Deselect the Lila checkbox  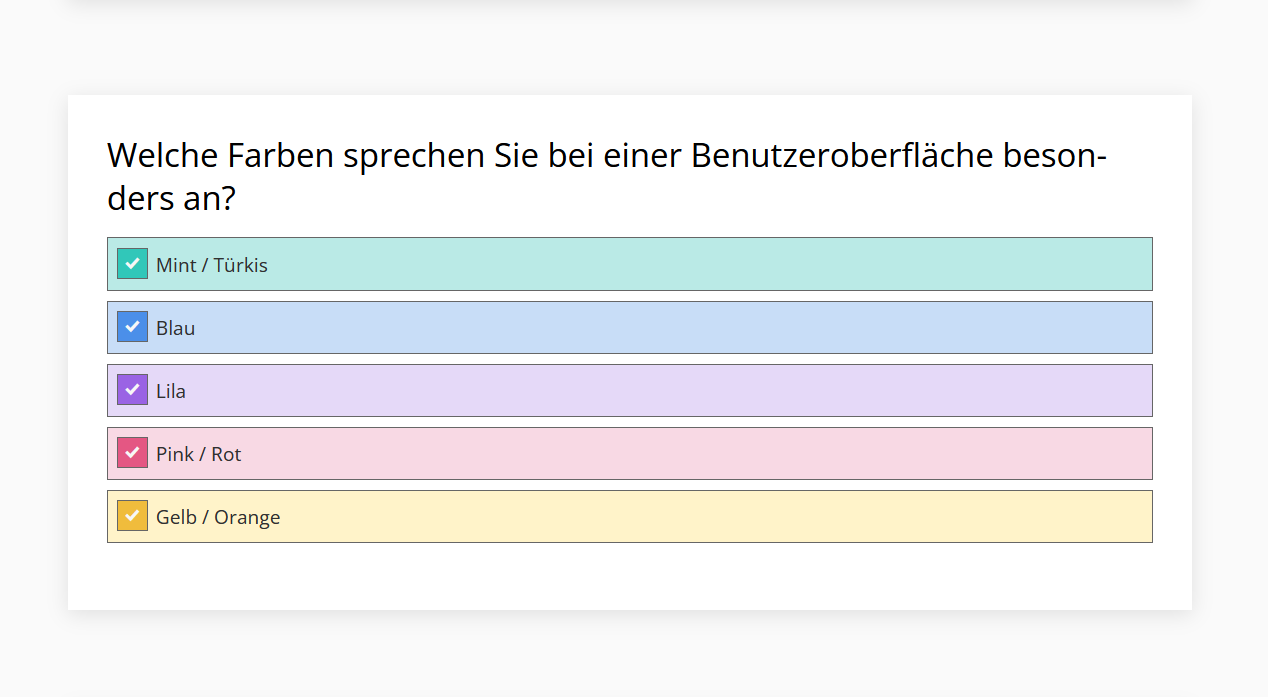click(132, 390)
